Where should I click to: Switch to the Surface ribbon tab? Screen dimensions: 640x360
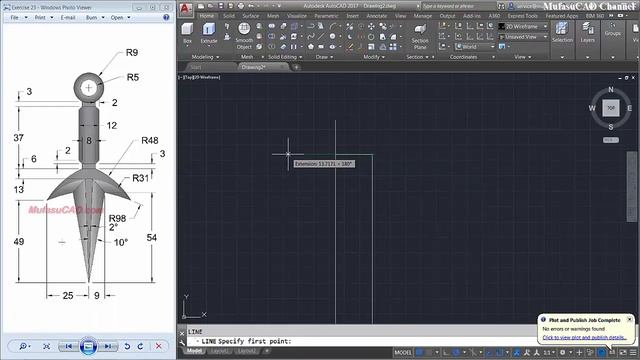(x=250, y=16)
